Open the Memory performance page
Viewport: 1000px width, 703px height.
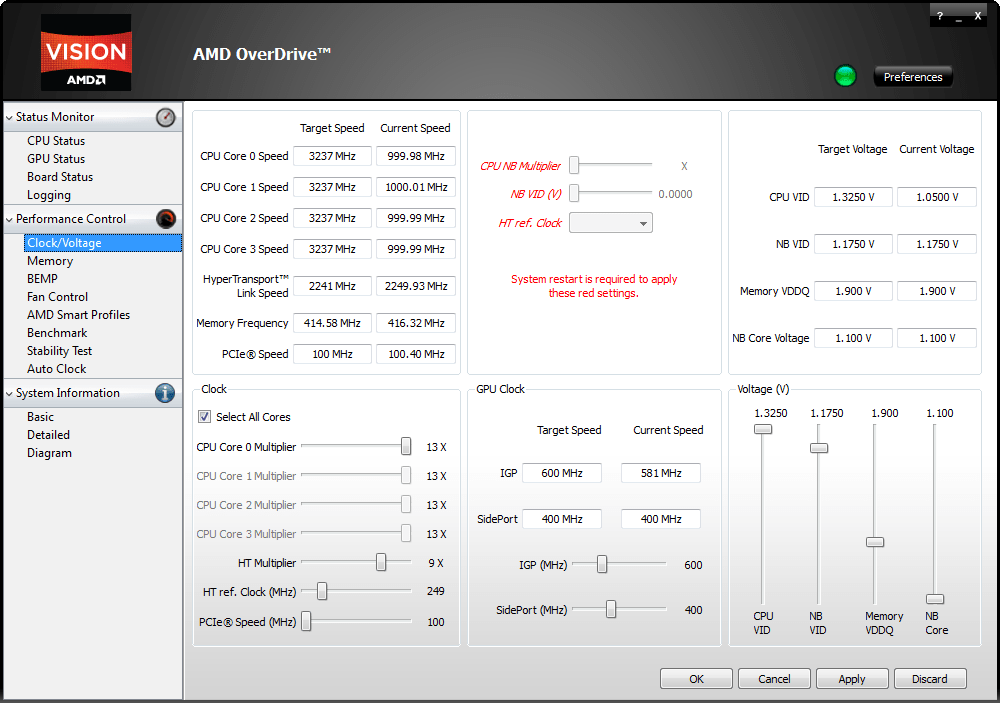[x=50, y=261]
